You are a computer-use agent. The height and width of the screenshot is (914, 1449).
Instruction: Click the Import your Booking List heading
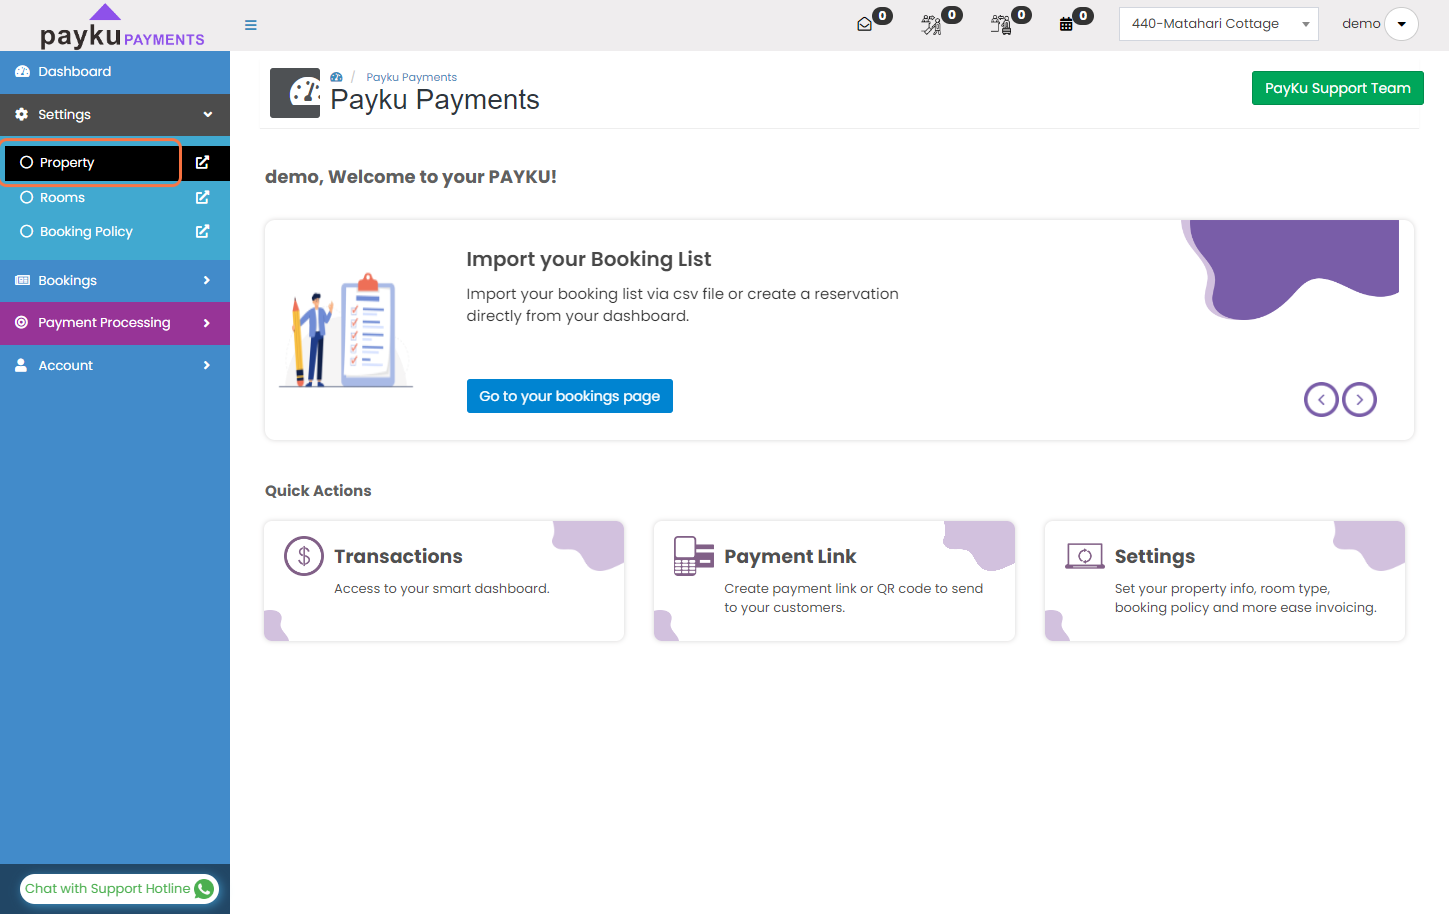[x=589, y=259]
